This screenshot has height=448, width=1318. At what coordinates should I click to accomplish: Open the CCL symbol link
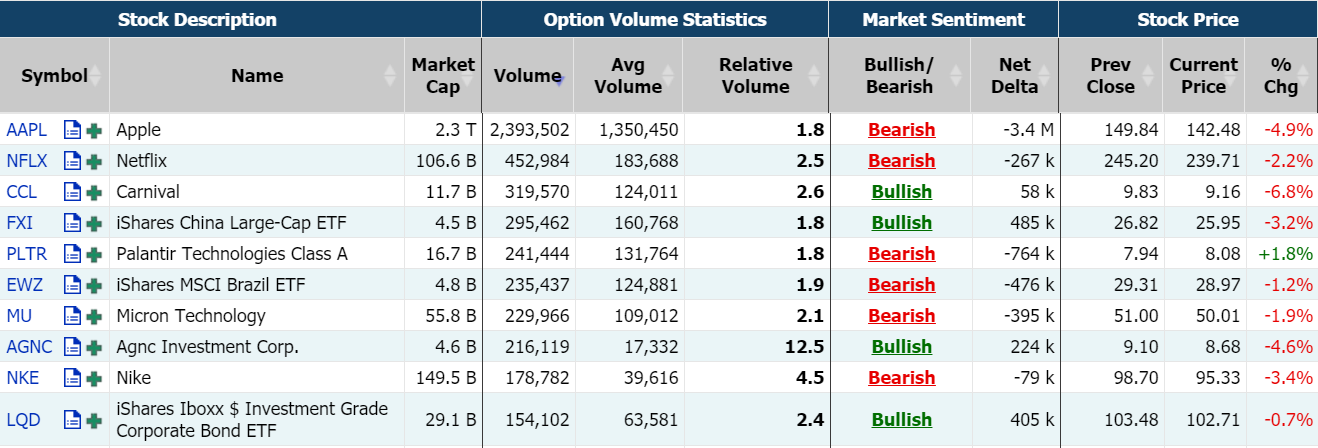coord(22,192)
